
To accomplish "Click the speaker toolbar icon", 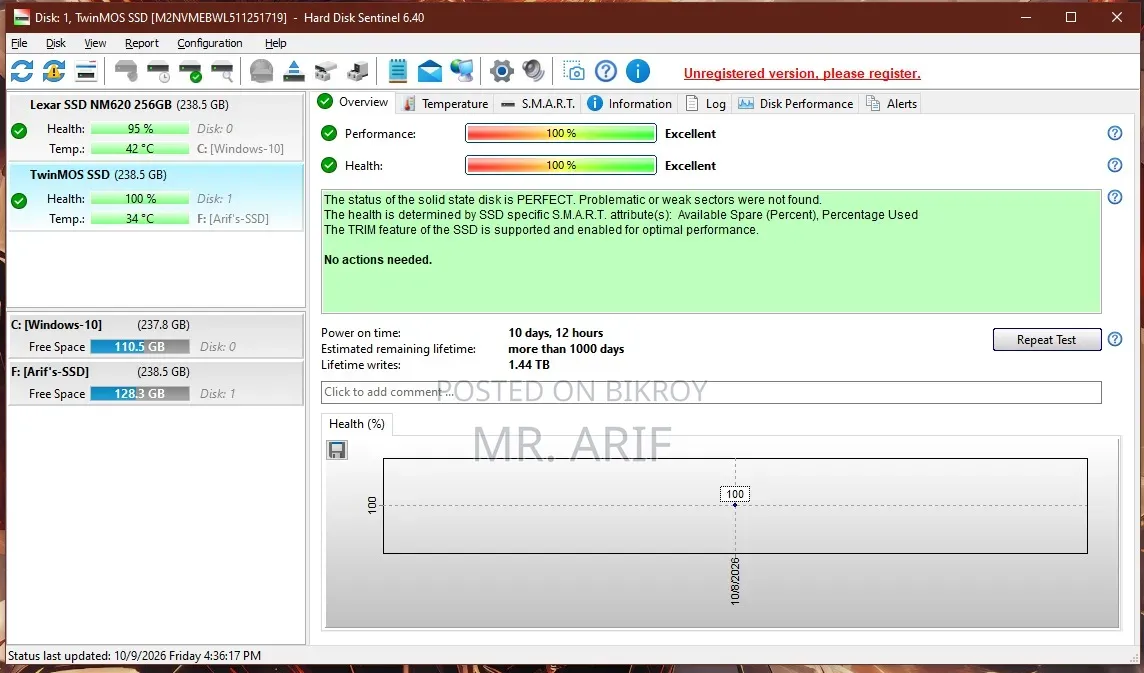I will tap(533, 71).
